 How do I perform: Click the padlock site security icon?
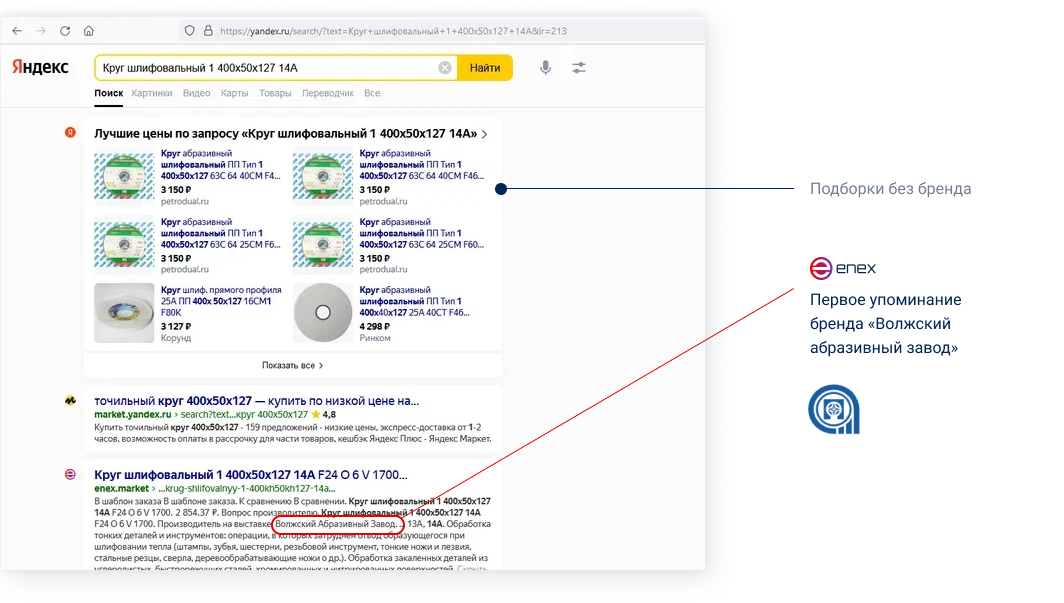208,31
